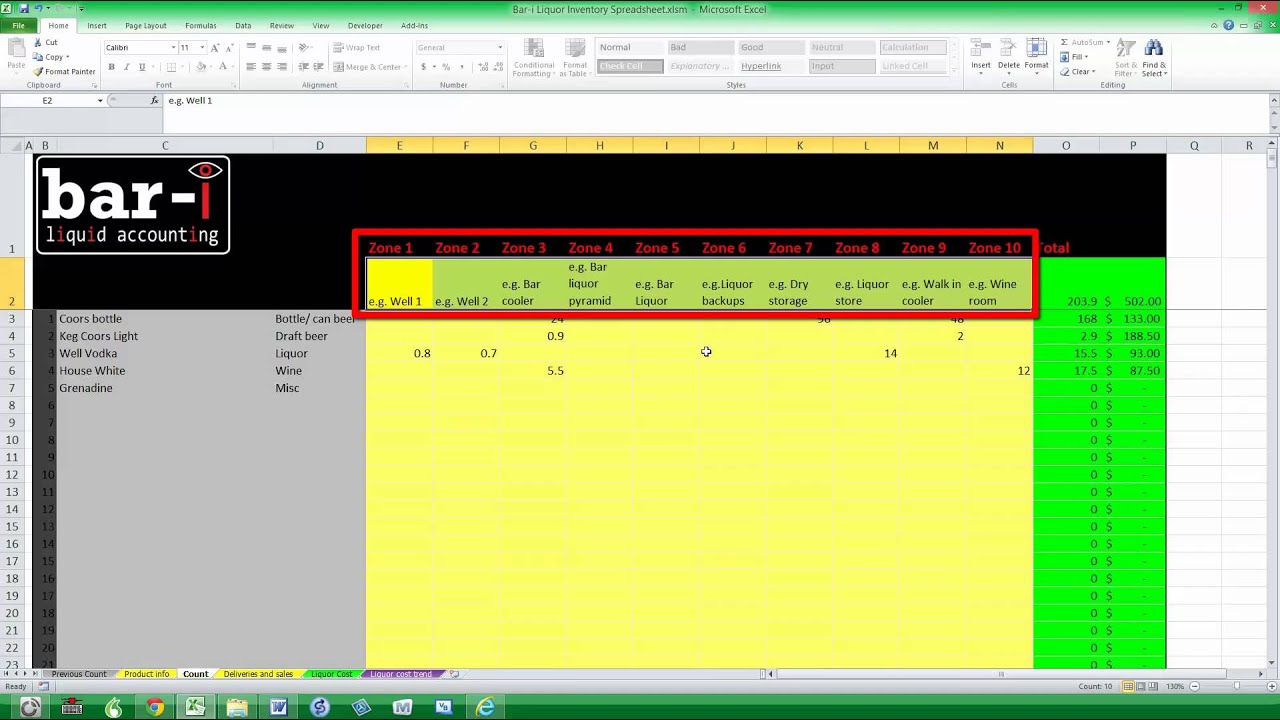Click Increase Indent icon

click(318, 67)
